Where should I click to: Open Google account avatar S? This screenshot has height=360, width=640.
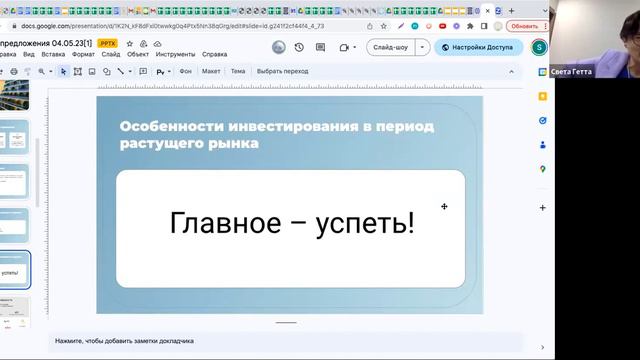coord(539,47)
